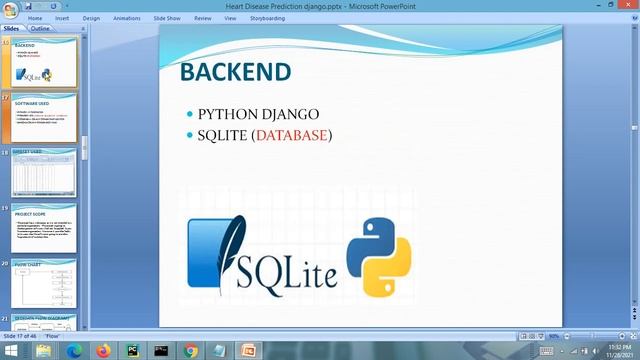
Task: Open the Review ribbon tab
Action: point(202,18)
